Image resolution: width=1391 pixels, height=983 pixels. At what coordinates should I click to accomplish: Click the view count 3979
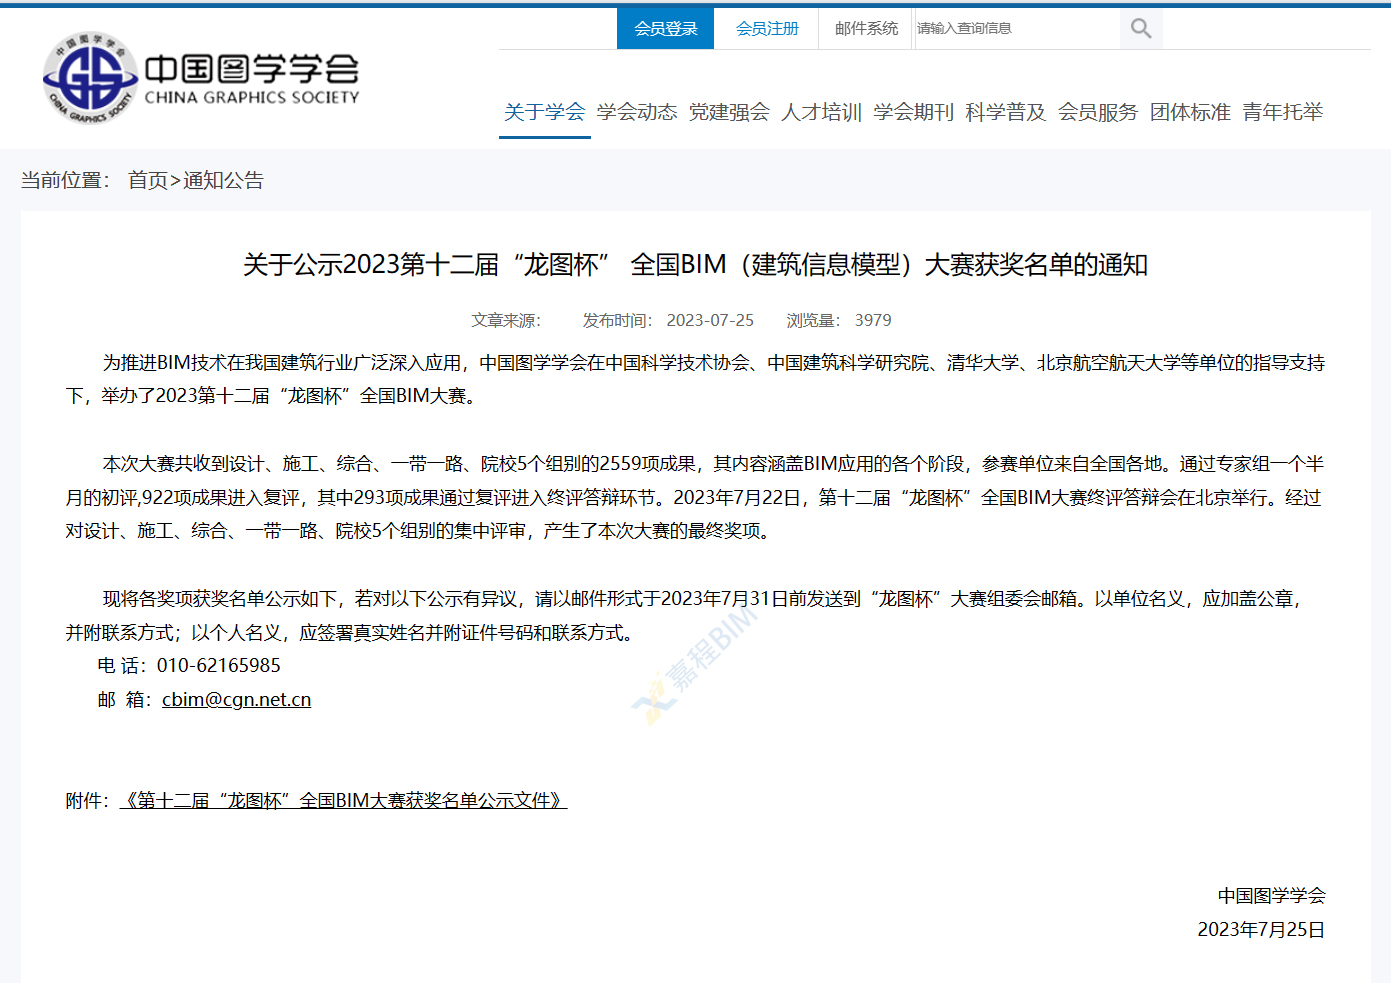coord(873,320)
